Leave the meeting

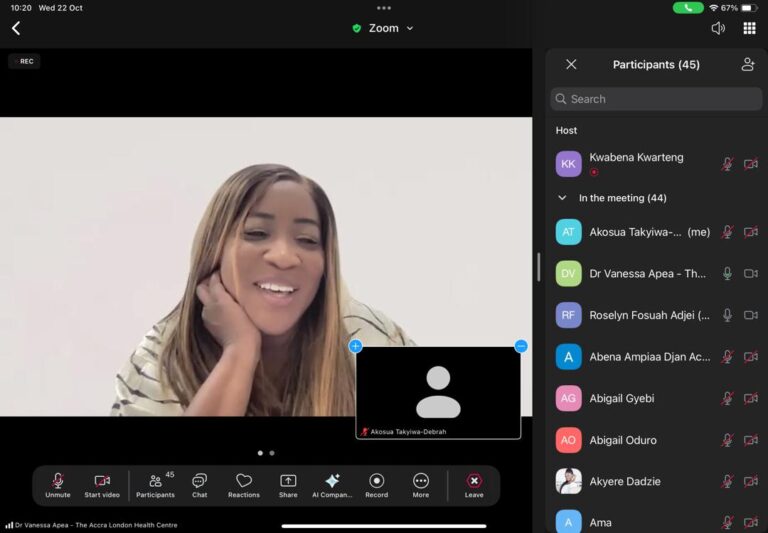click(474, 485)
